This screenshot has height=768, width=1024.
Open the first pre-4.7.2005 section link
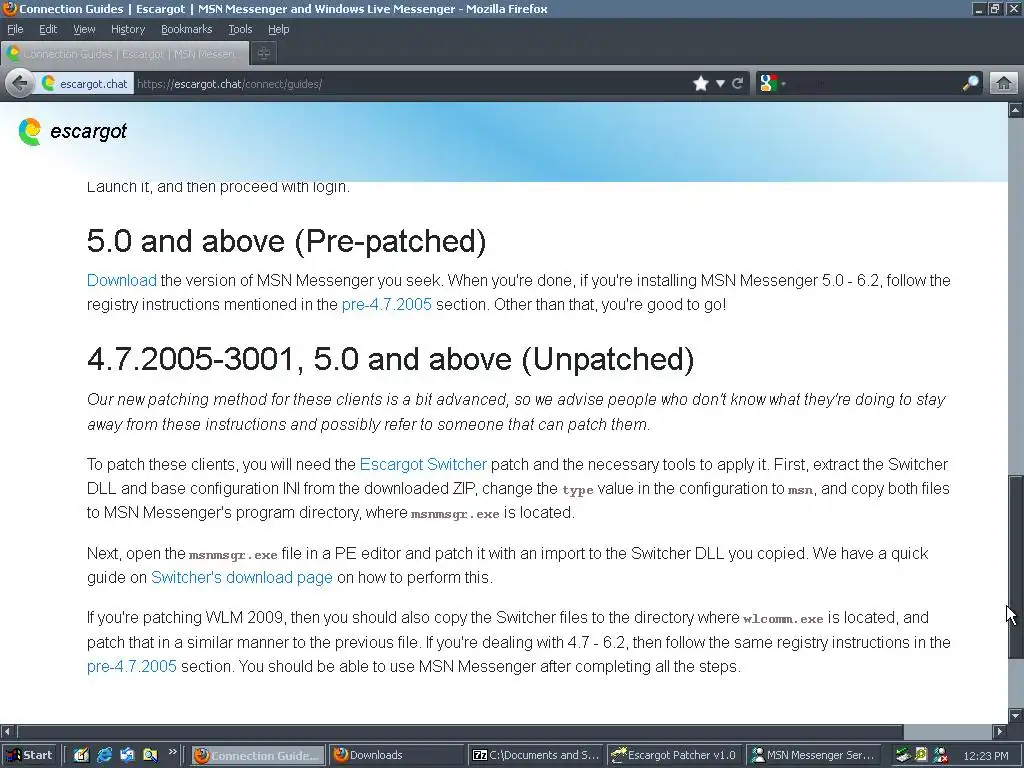click(x=387, y=304)
